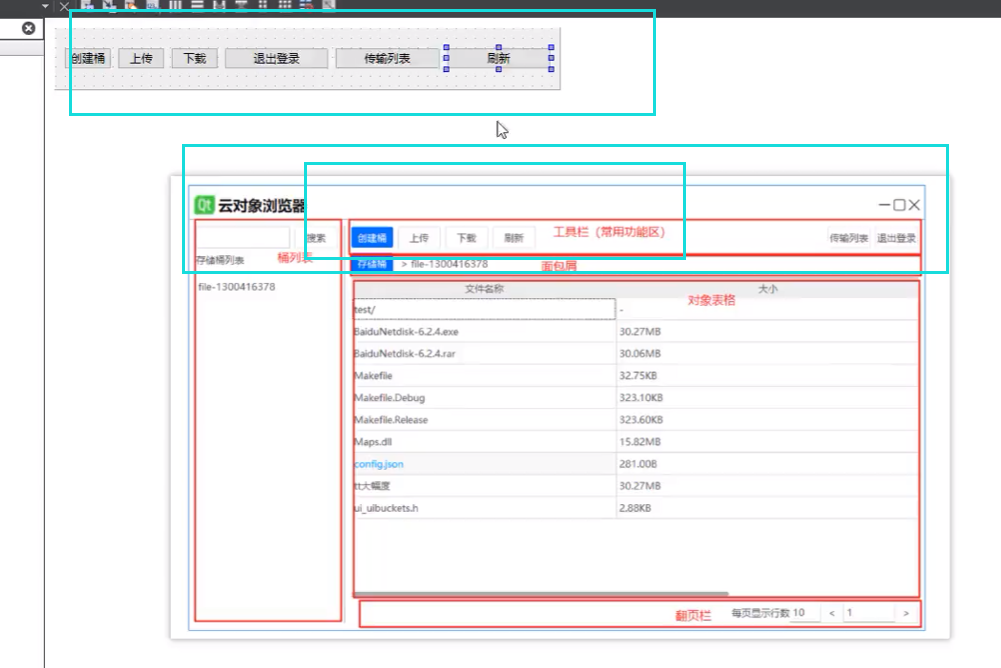Select the BaiduNetdisk-6.2.4.rar row
1001x668 pixels.
click(x=636, y=353)
